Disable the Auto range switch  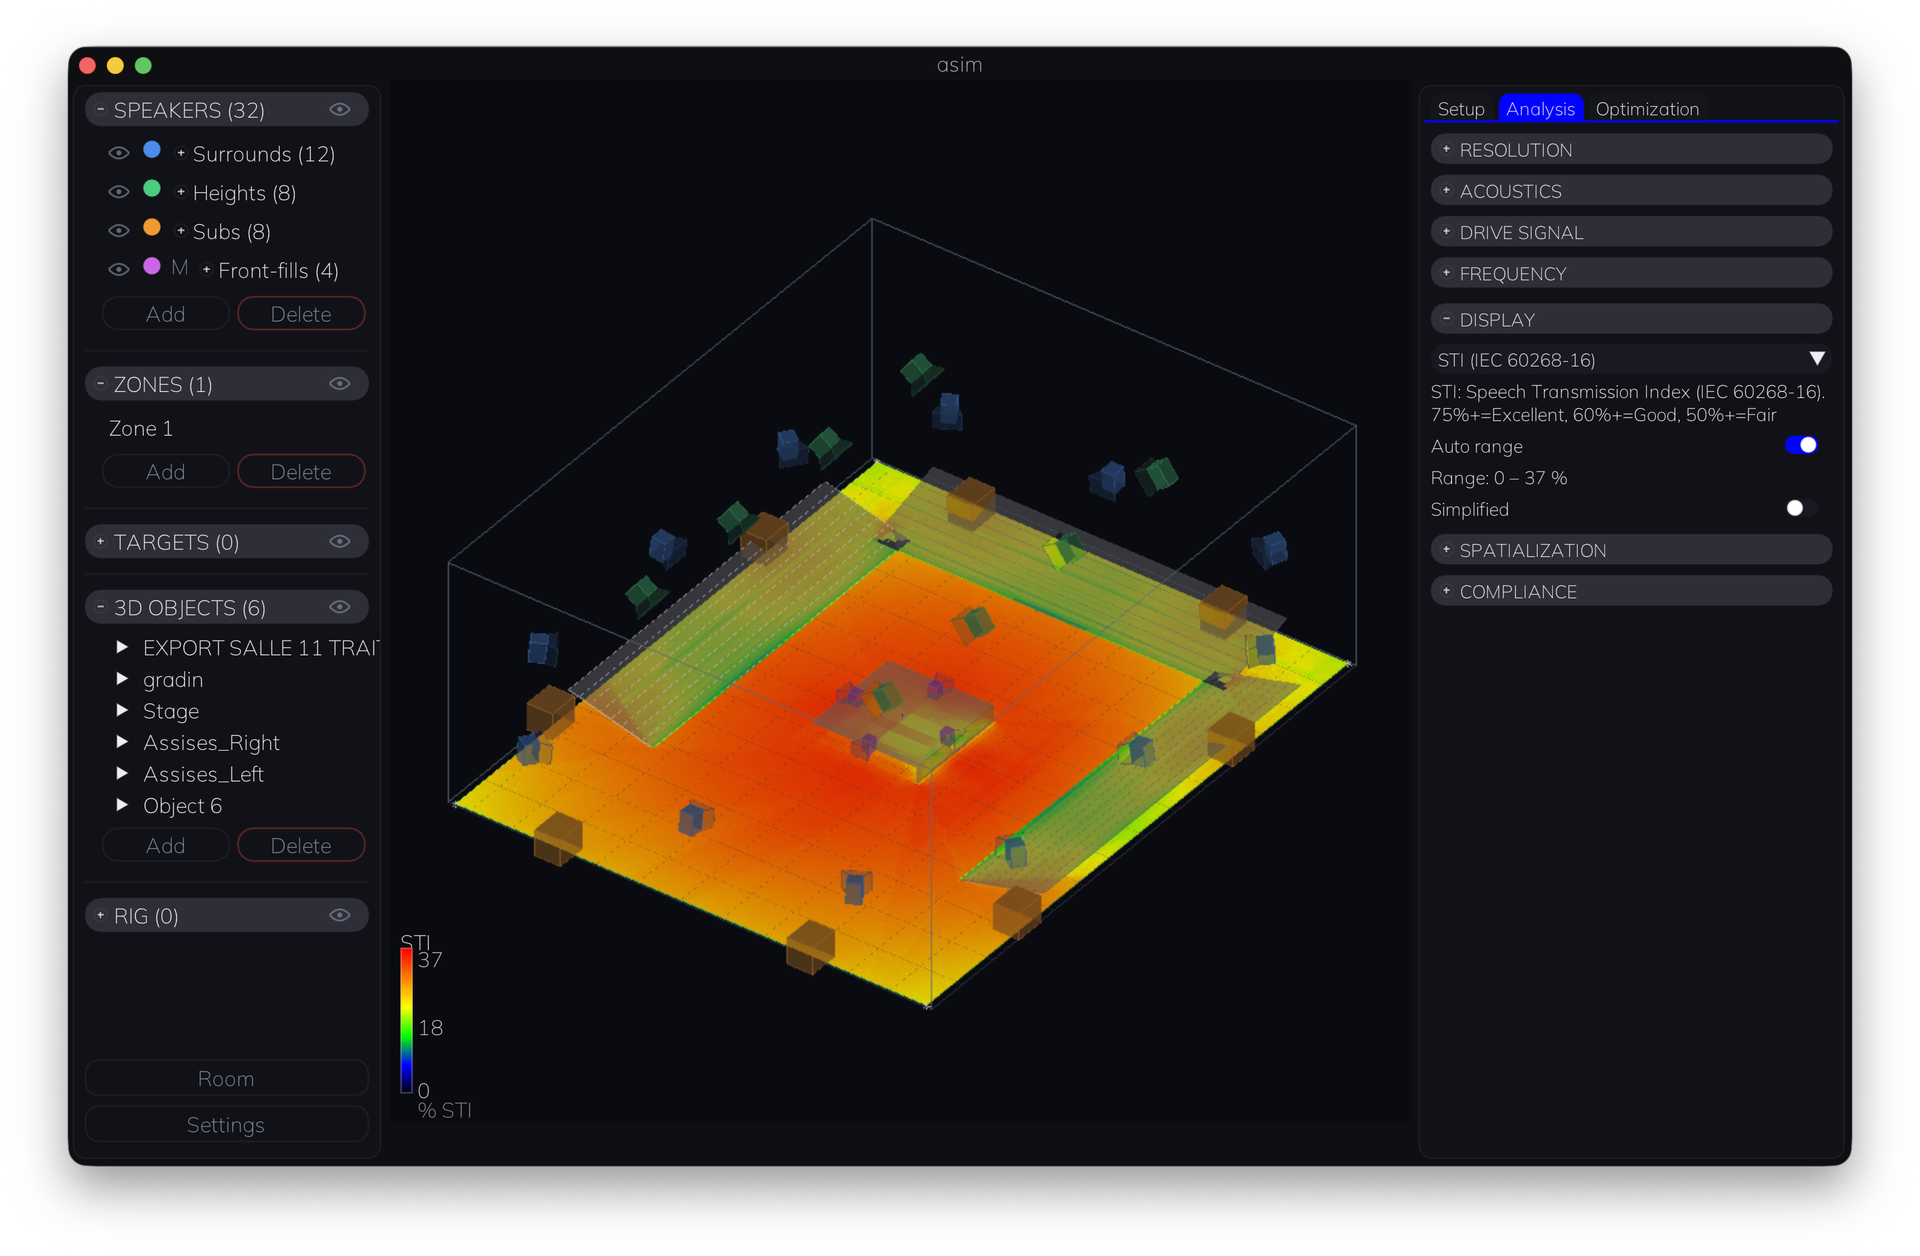[x=1801, y=445]
